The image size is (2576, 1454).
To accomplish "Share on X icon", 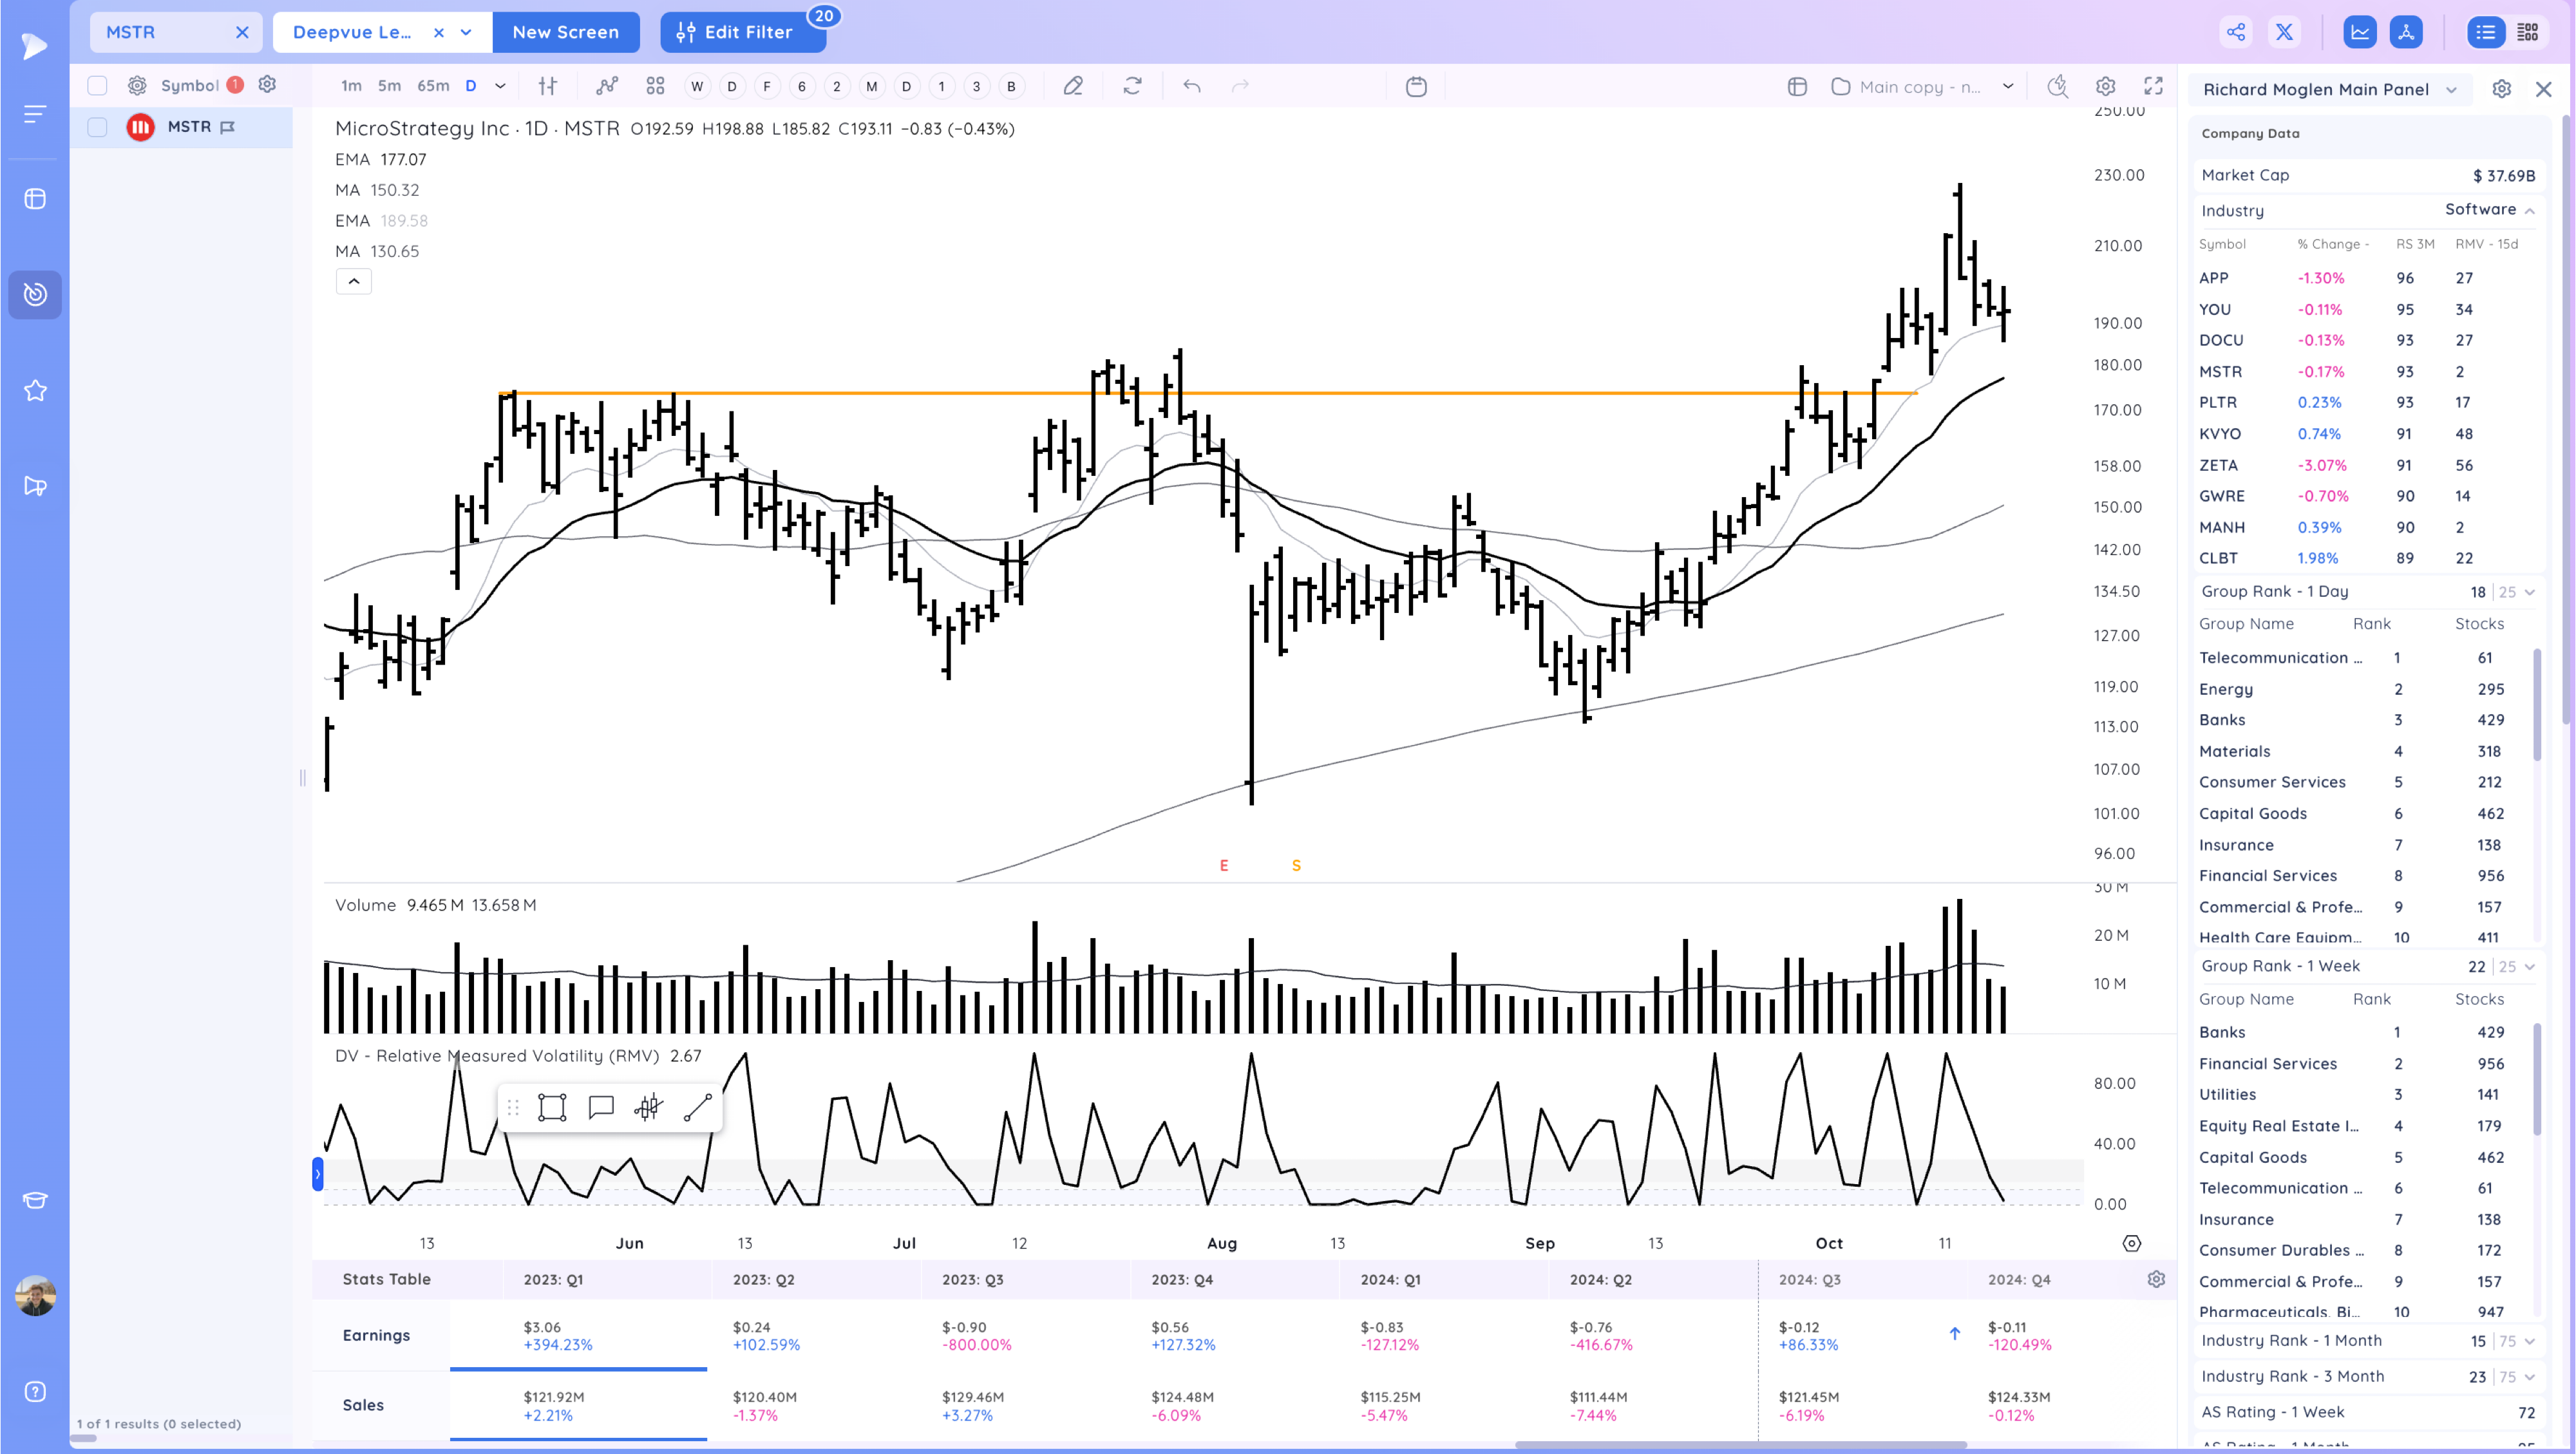I will tap(2284, 32).
